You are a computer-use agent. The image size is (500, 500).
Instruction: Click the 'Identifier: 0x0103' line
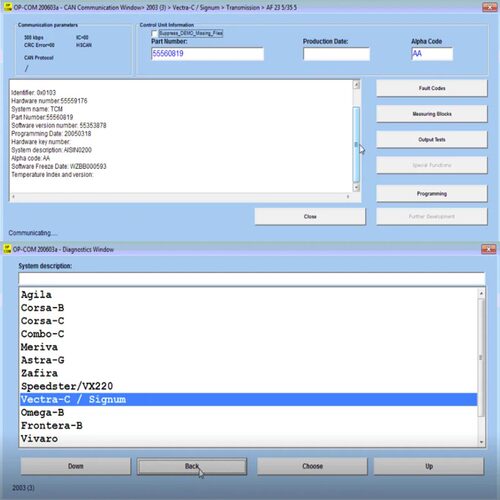[34, 93]
